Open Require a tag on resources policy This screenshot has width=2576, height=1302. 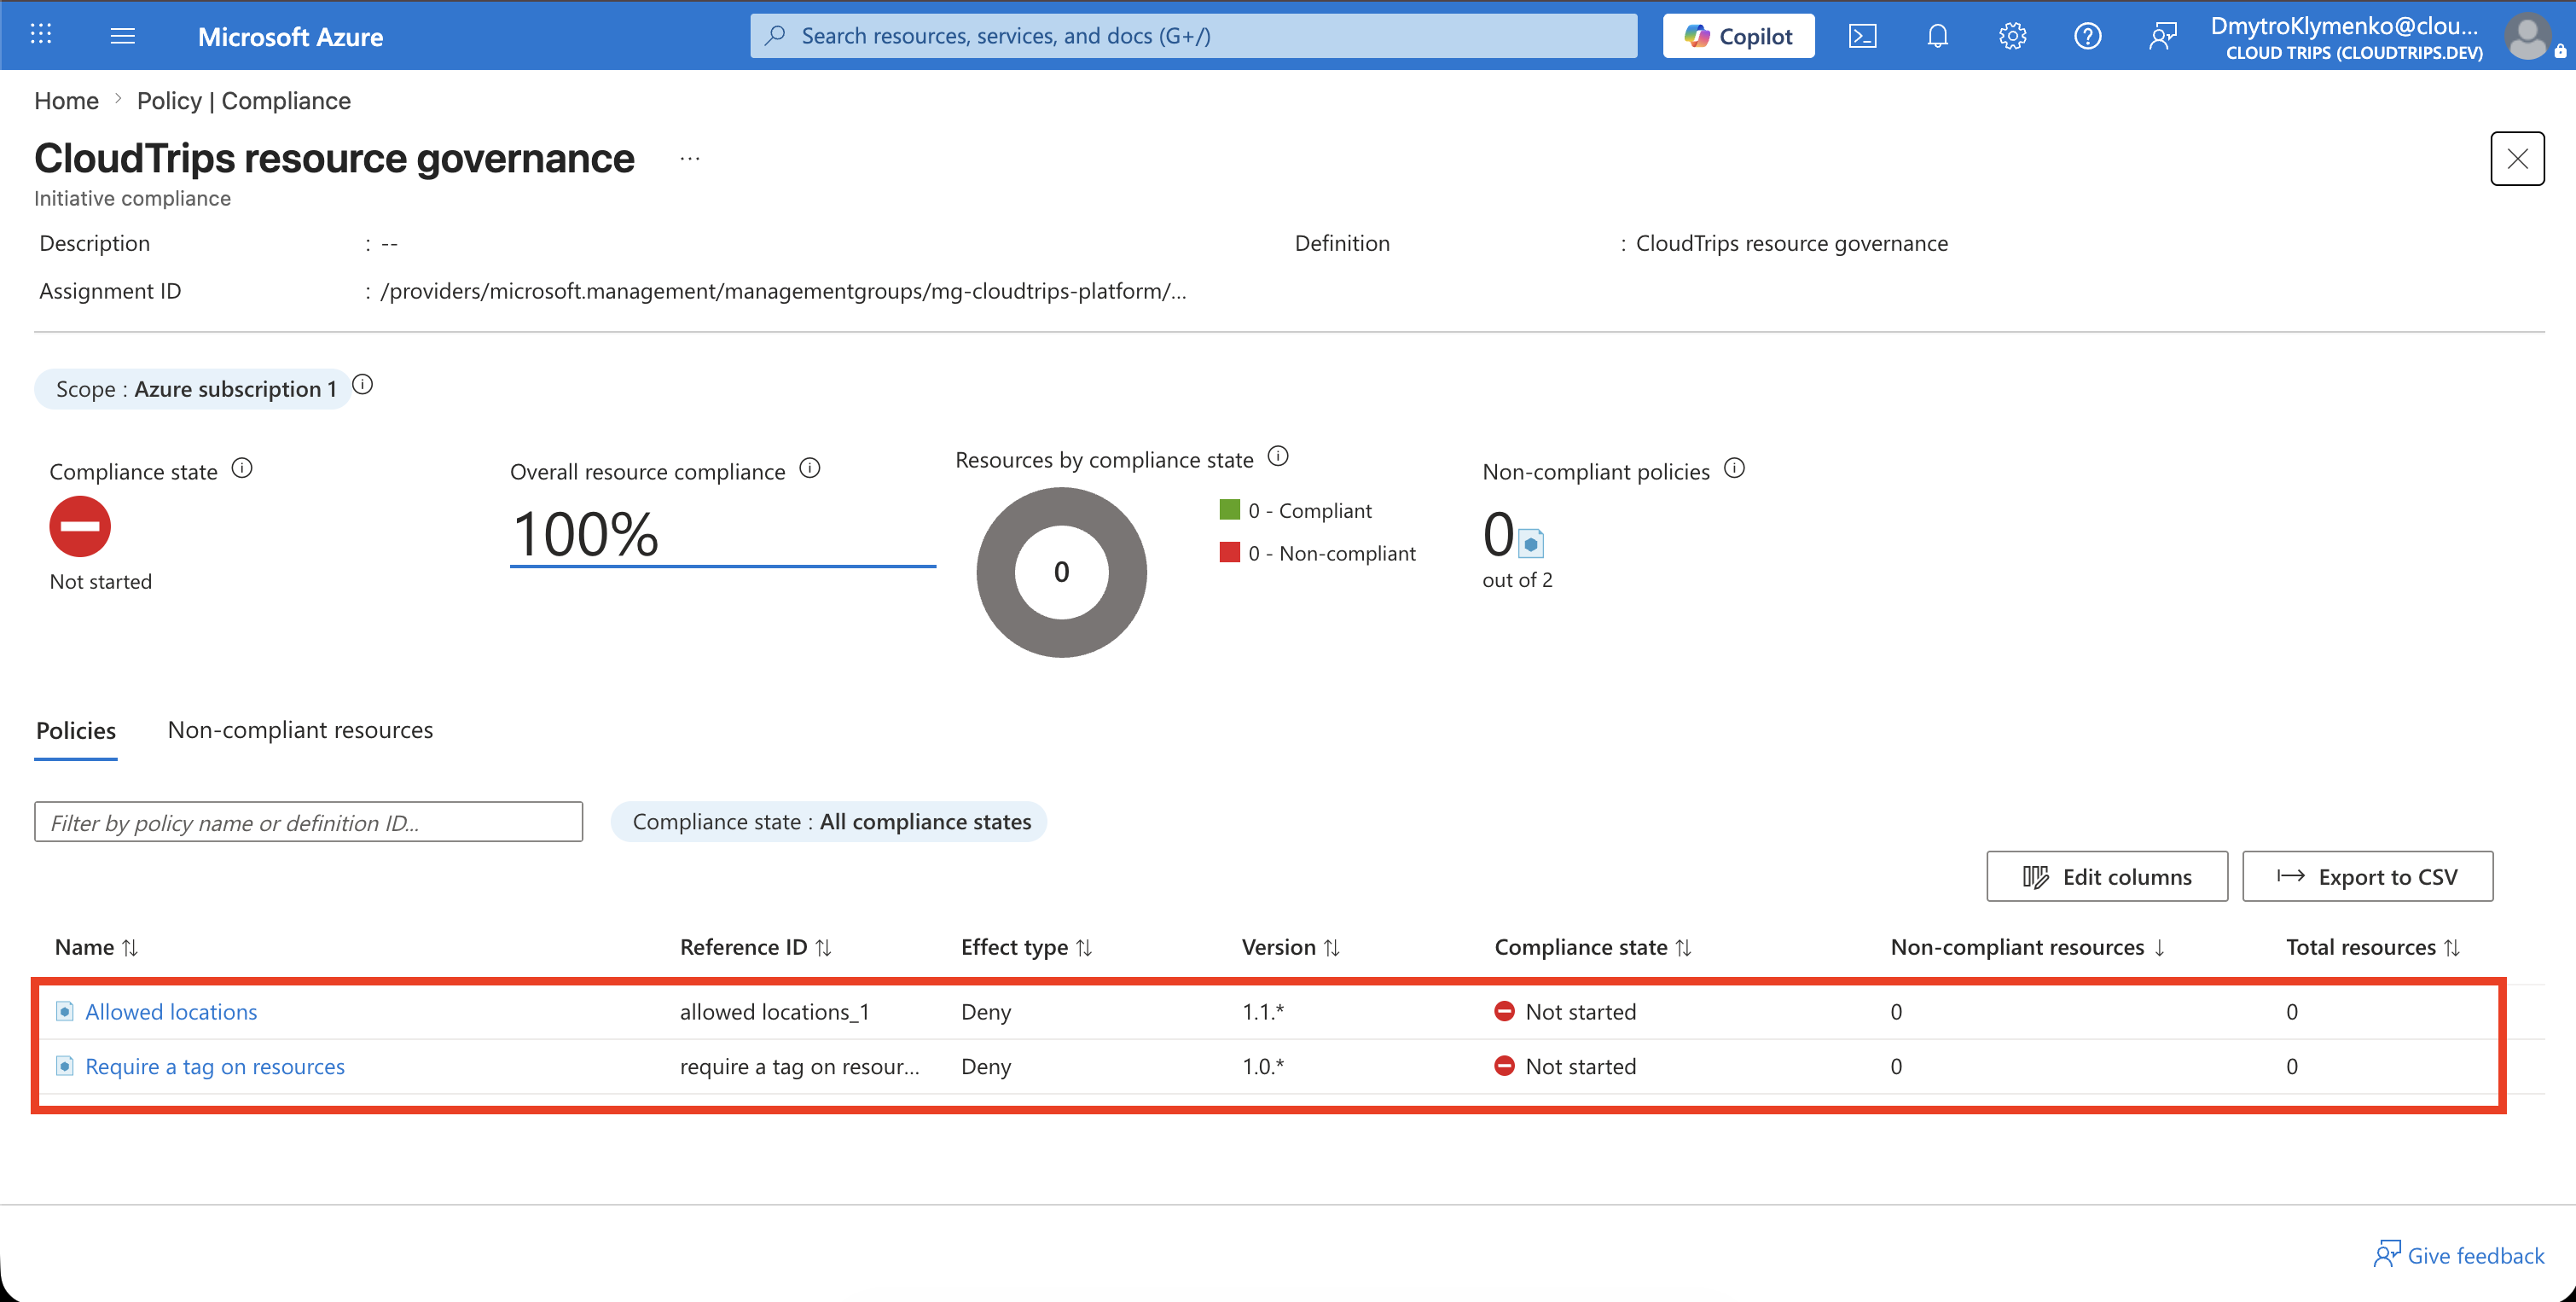click(x=215, y=1067)
